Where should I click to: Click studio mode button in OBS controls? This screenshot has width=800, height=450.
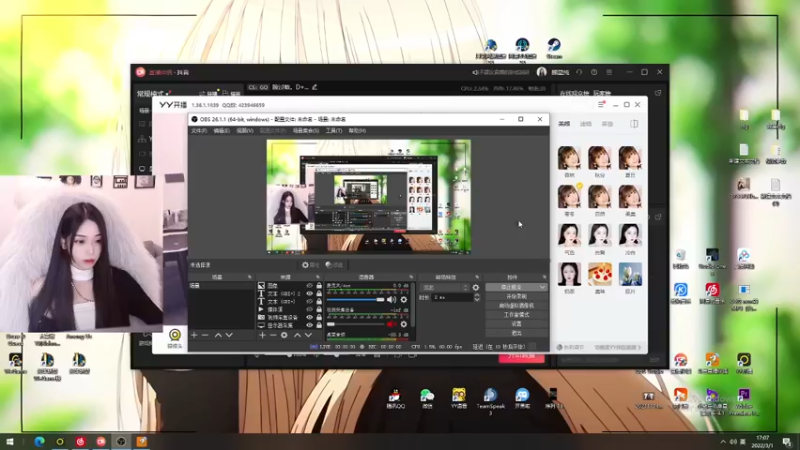516,315
